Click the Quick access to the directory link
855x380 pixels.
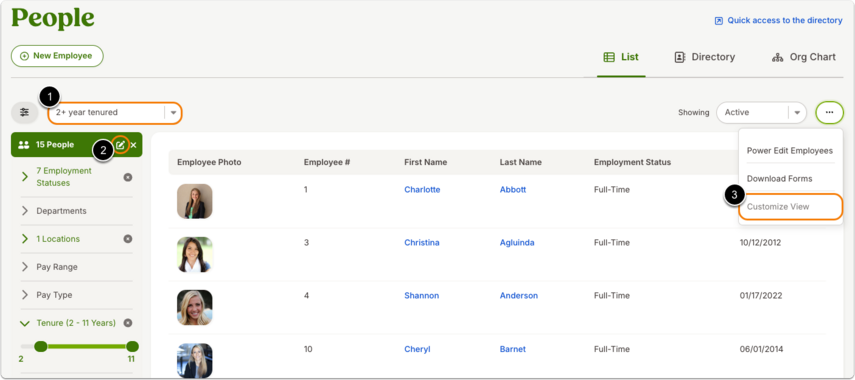[x=778, y=20]
